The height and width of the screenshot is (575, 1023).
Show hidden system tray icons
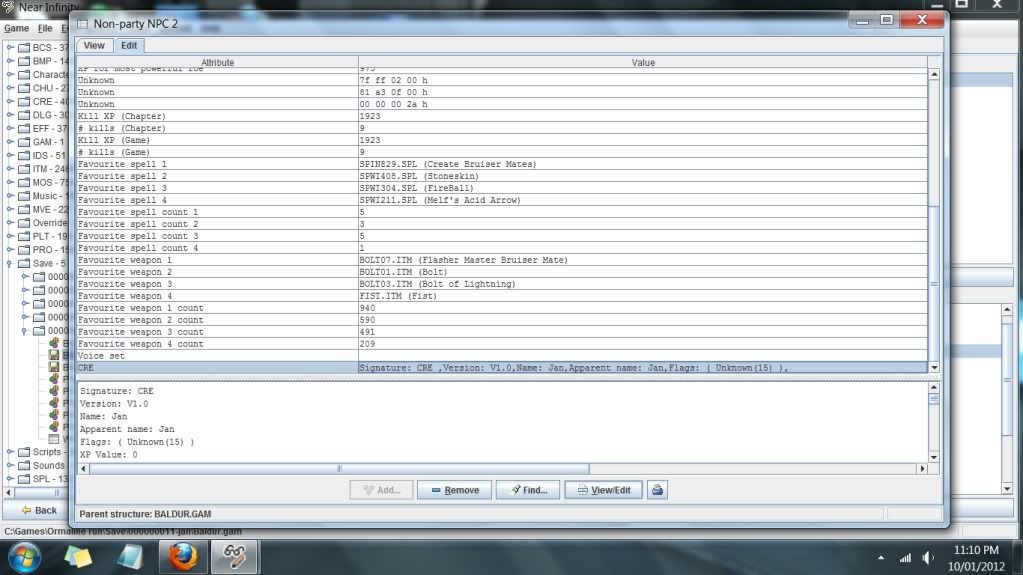point(881,558)
